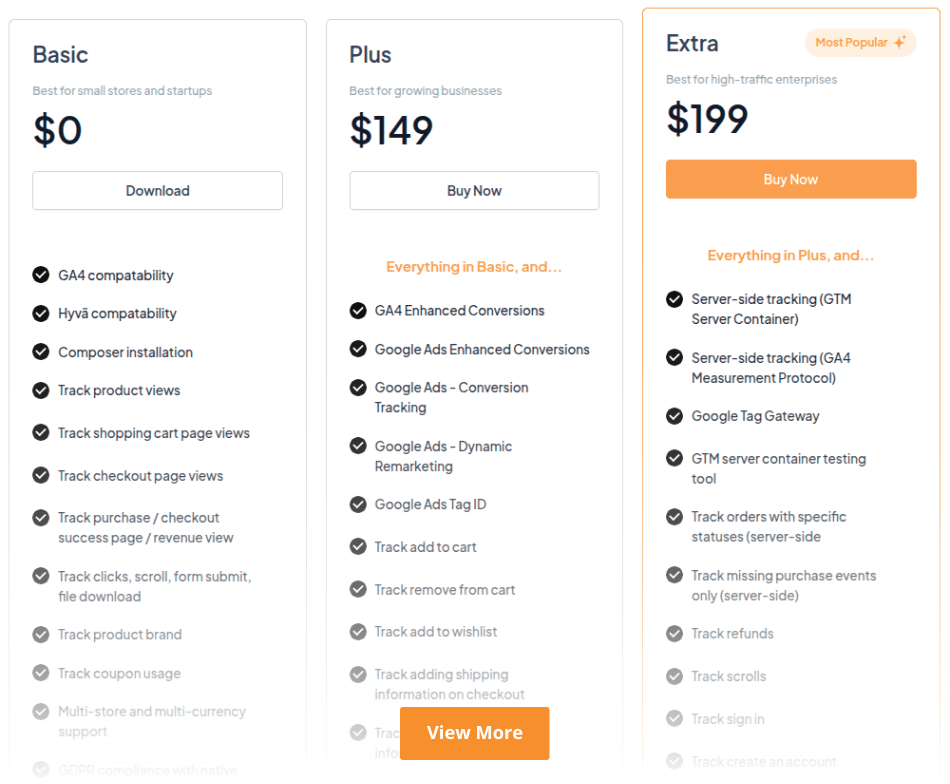Click the $149 price of Plus plan
950x784 pixels.
click(x=390, y=128)
